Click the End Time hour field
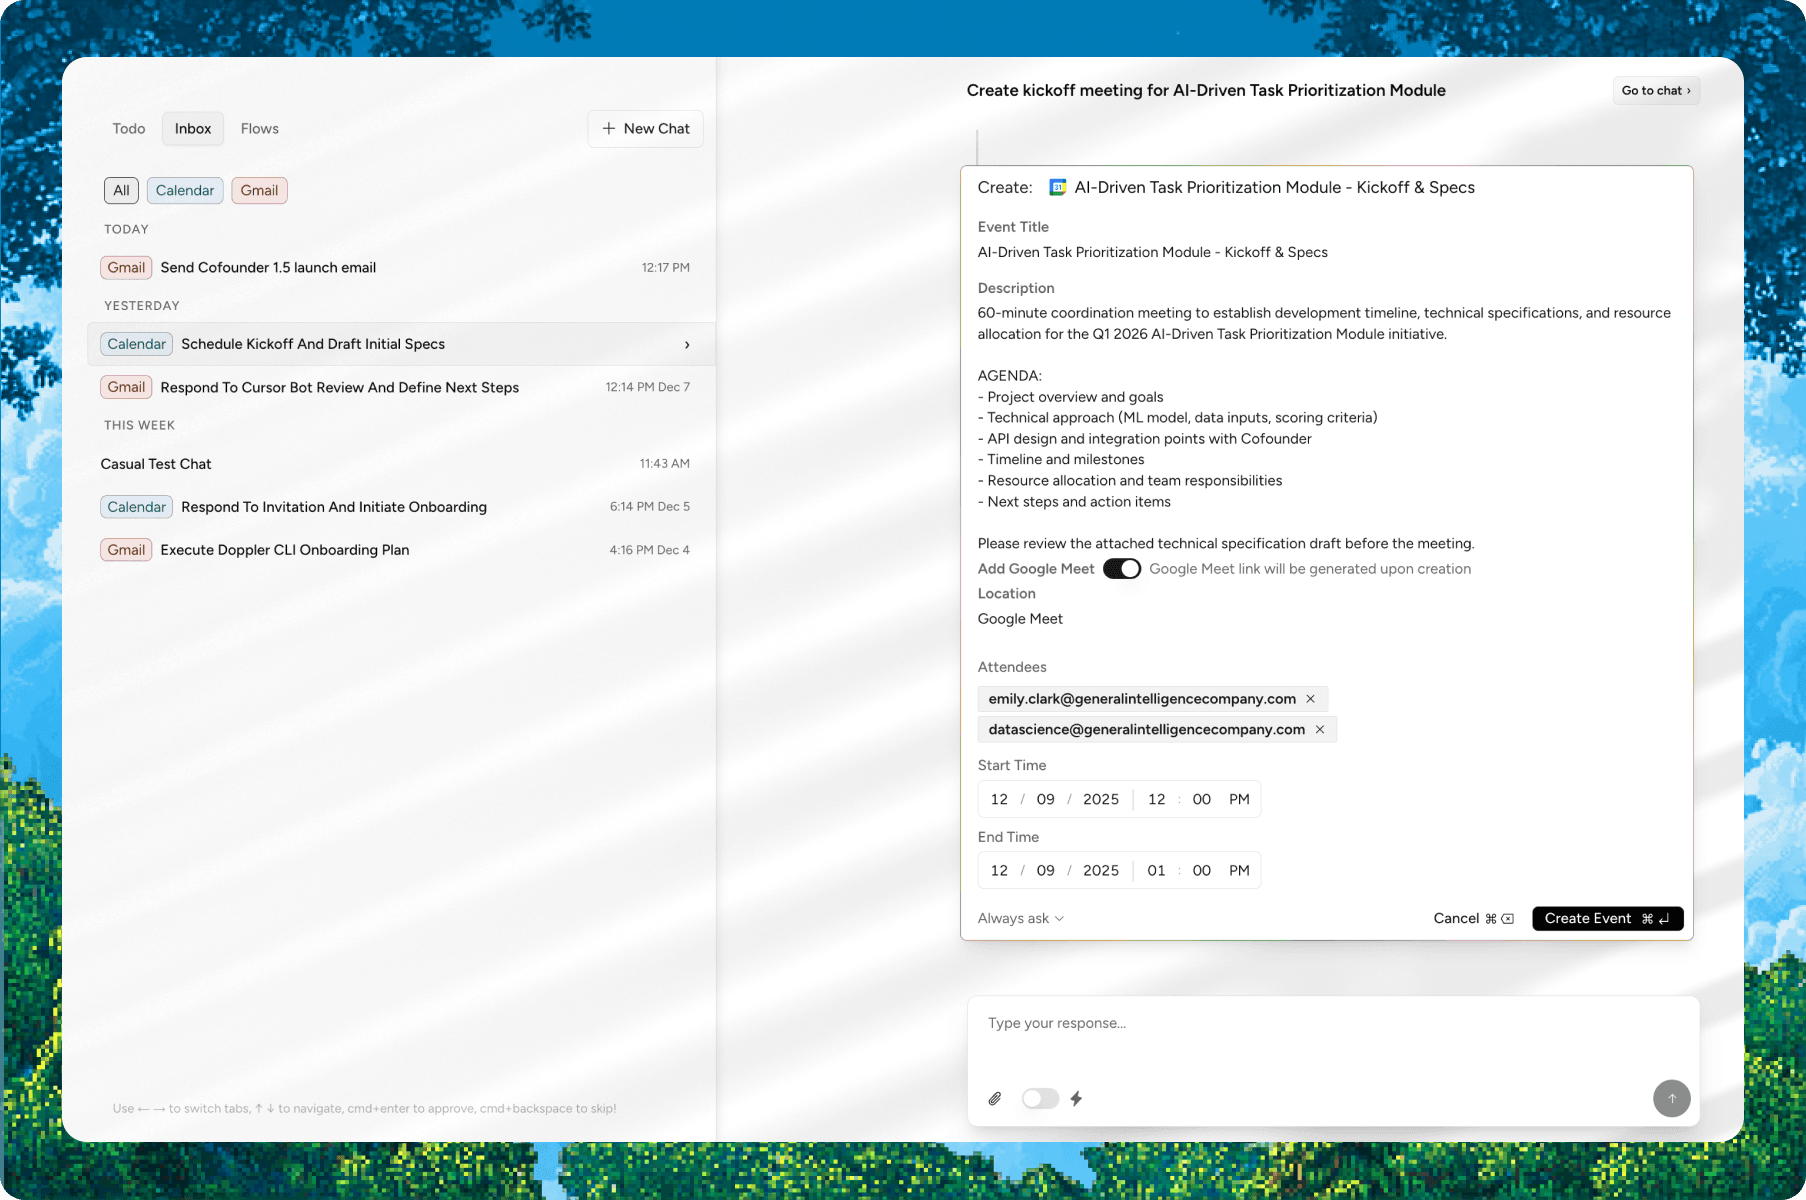Image resolution: width=1806 pixels, height=1200 pixels. (1156, 871)
